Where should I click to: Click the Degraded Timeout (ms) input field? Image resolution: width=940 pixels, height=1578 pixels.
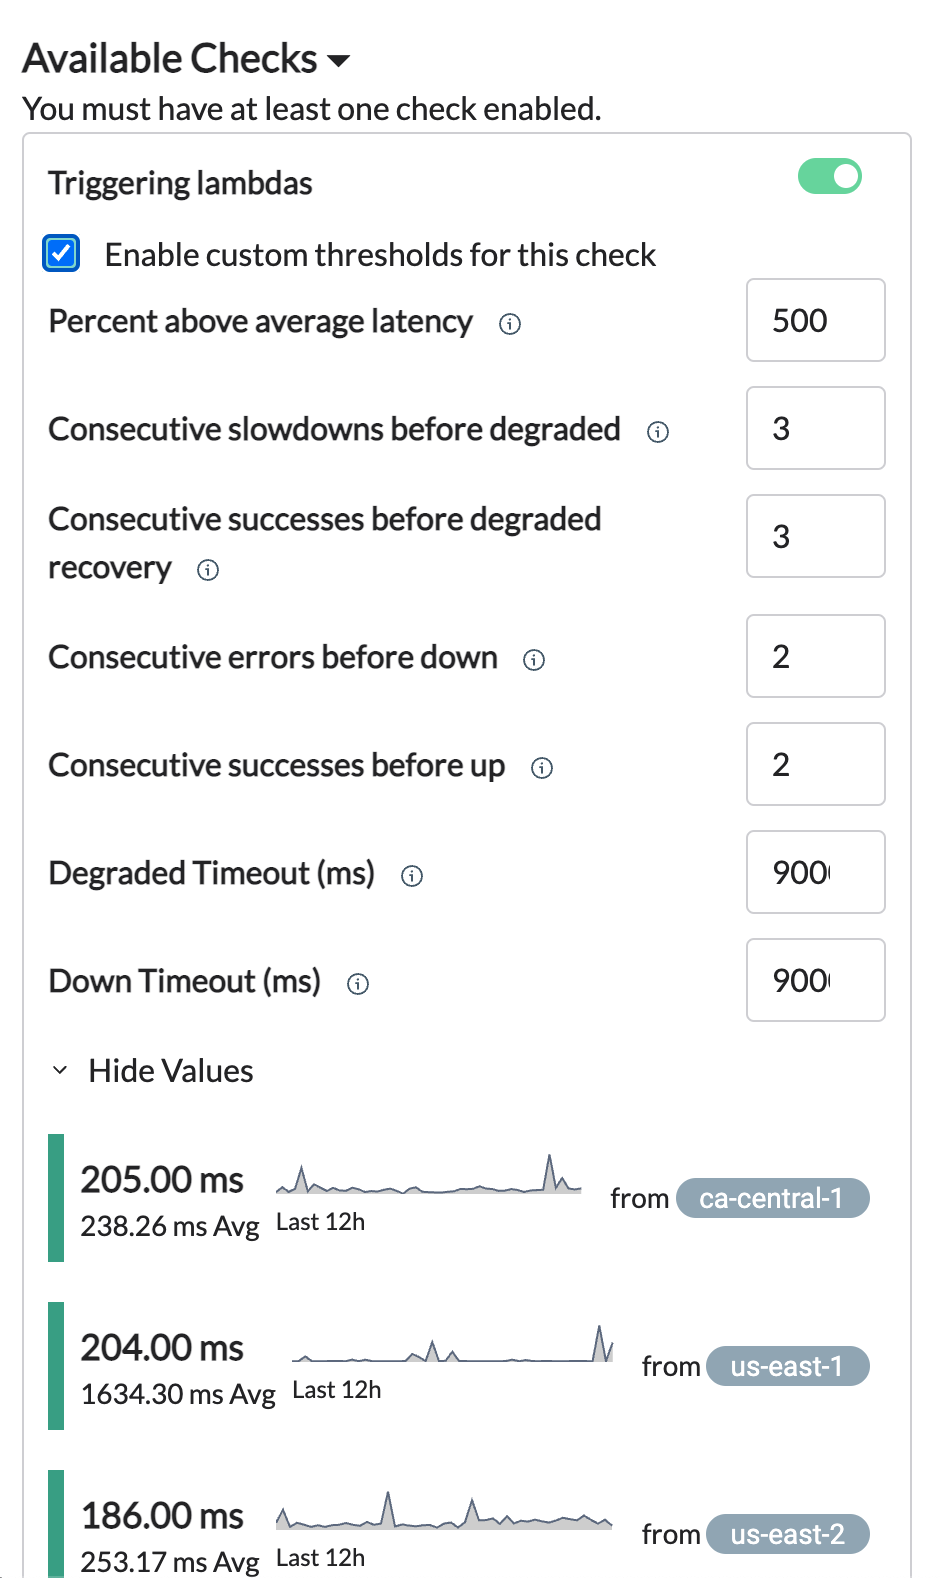click(815, 872)
